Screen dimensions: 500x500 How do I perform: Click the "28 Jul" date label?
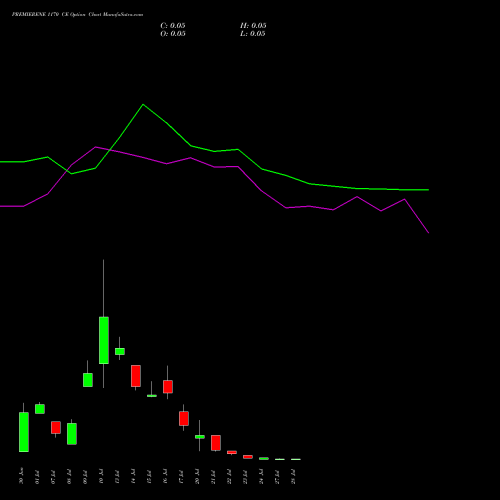pyautogui.click(x=293, y=477)
